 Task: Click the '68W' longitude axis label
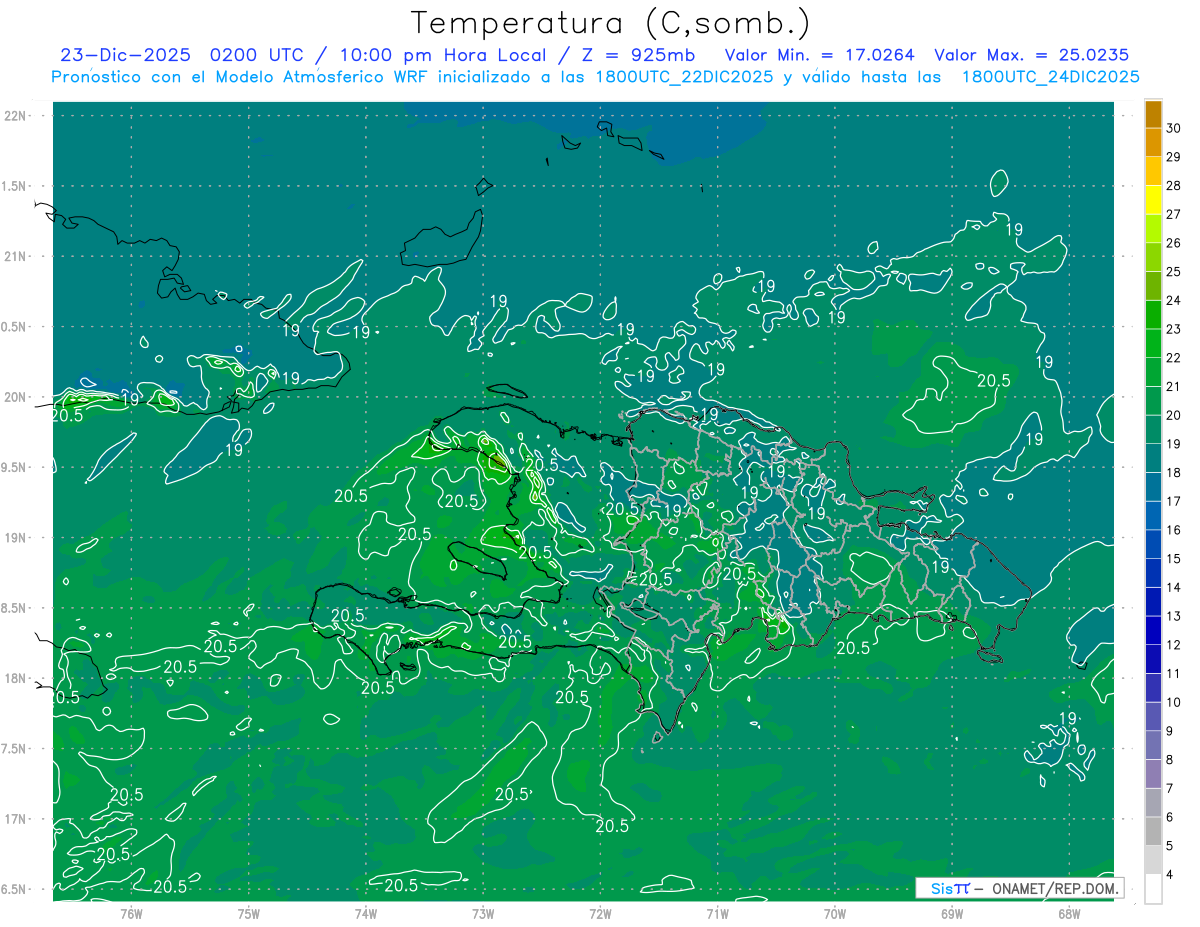click(1069, 914)
